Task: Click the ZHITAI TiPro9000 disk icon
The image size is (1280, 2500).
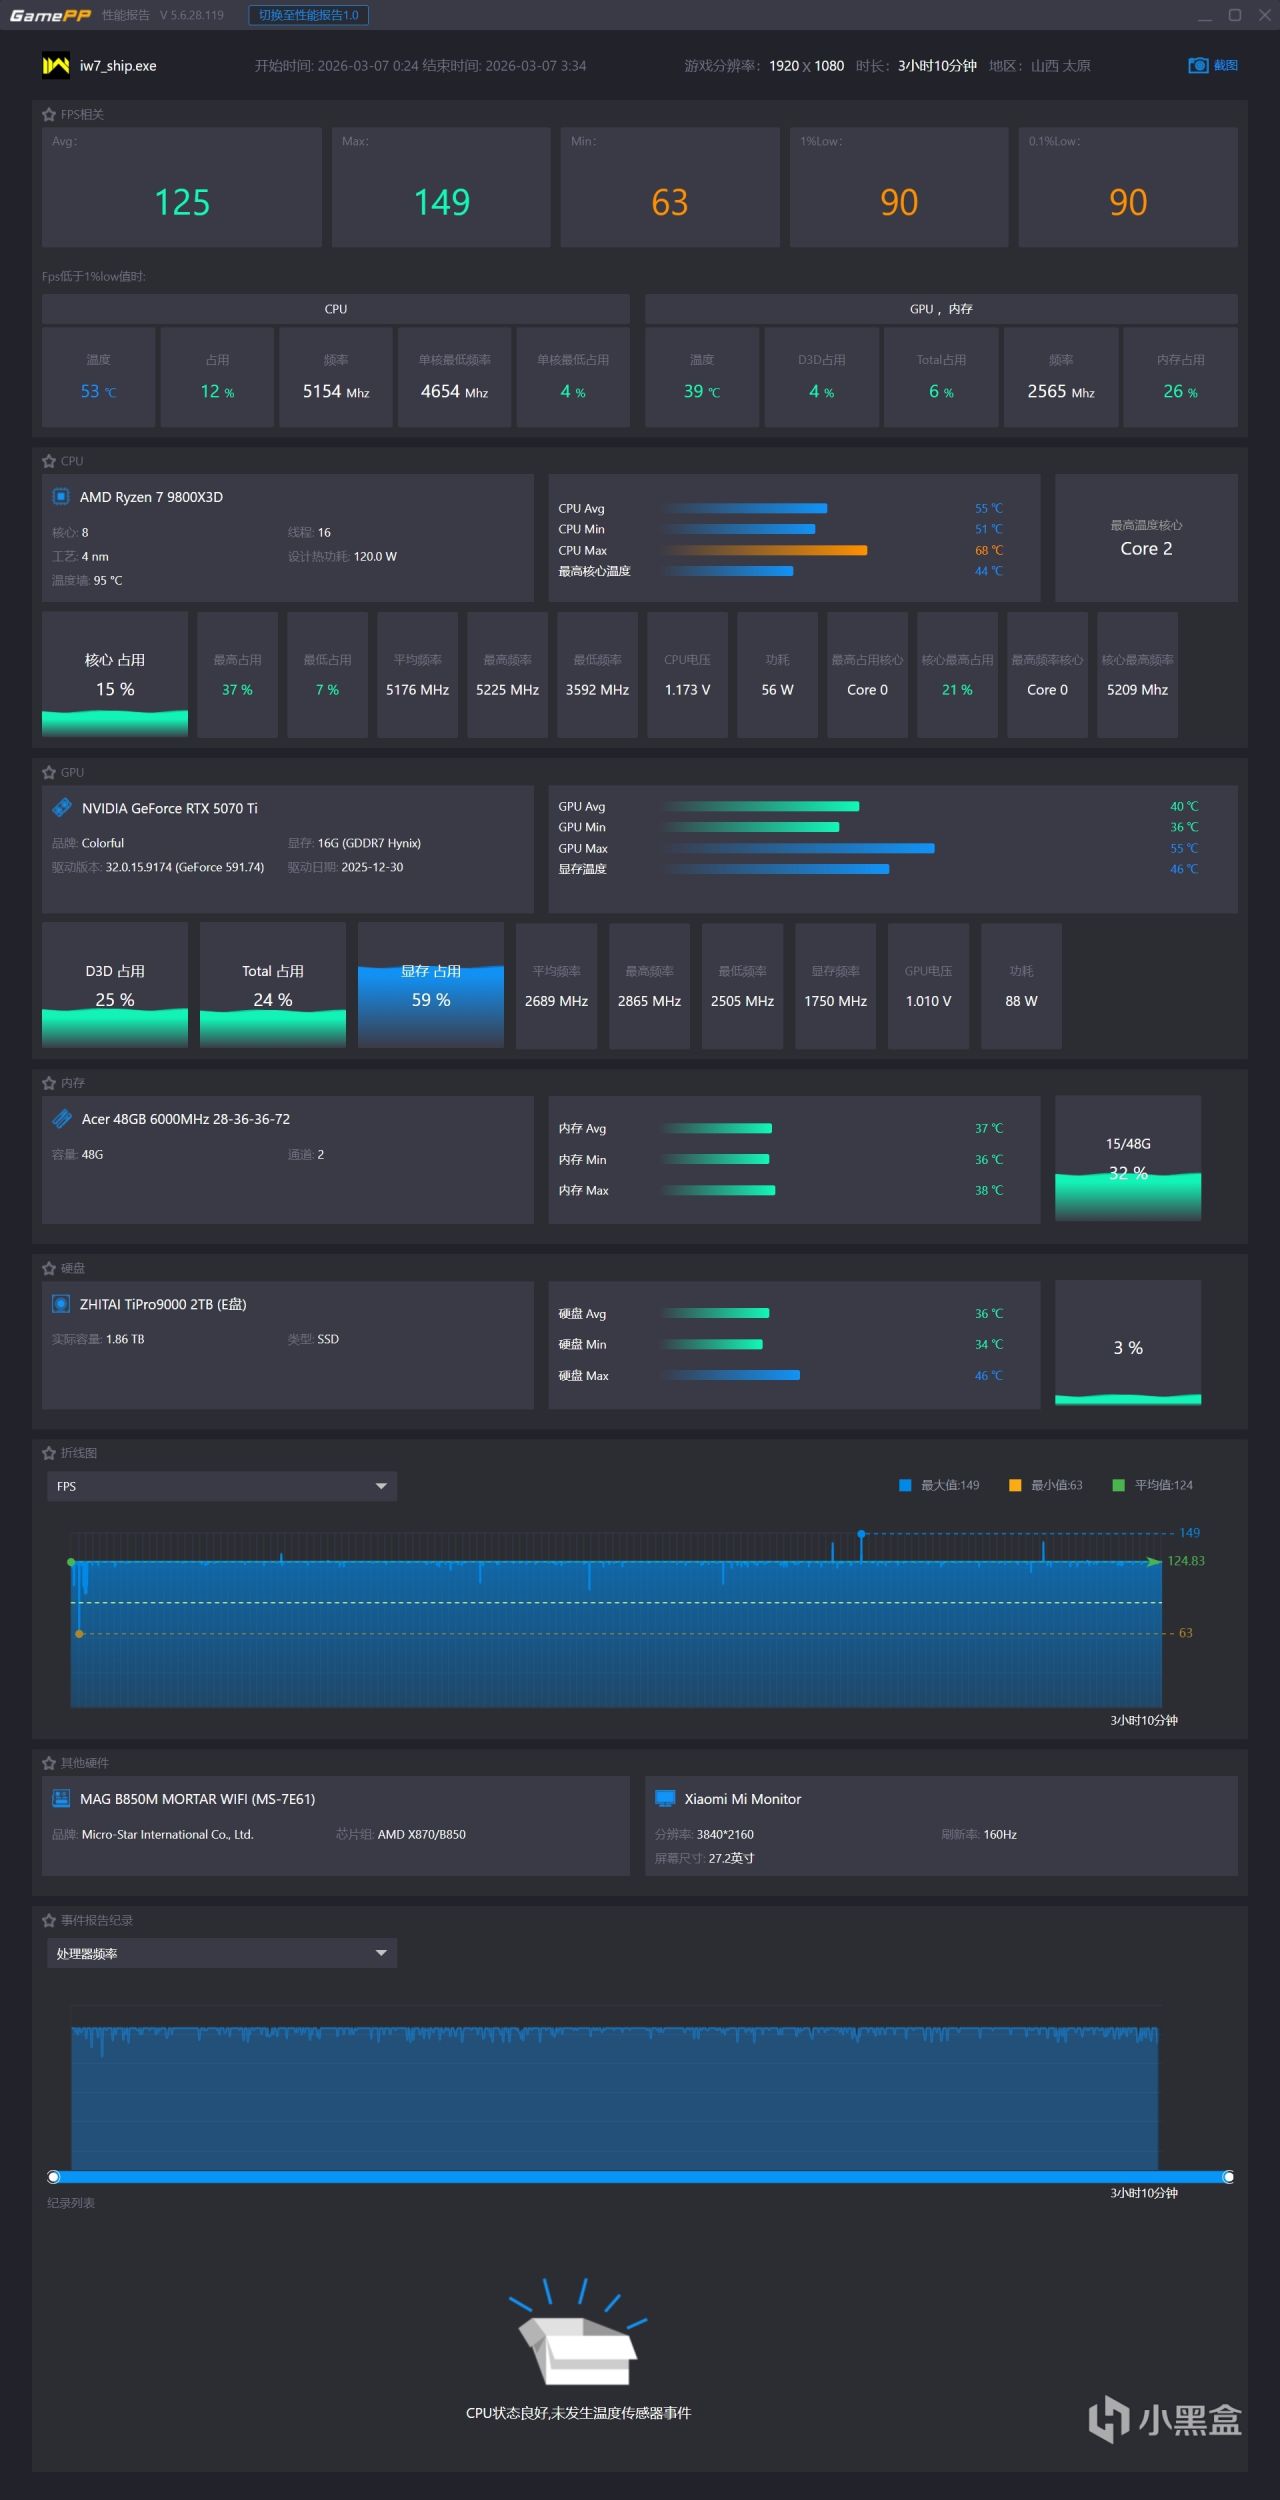Action: click(61, 1303)
